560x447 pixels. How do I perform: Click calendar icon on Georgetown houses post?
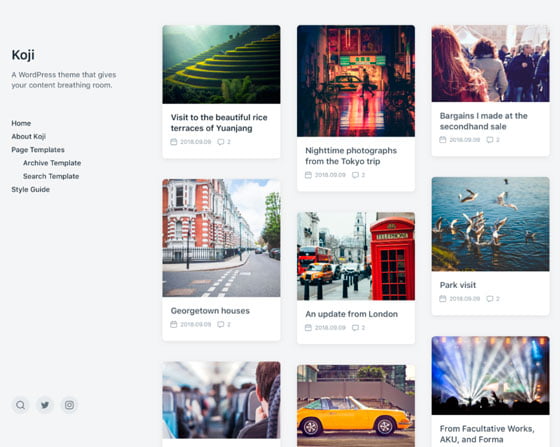pos(174,324)
